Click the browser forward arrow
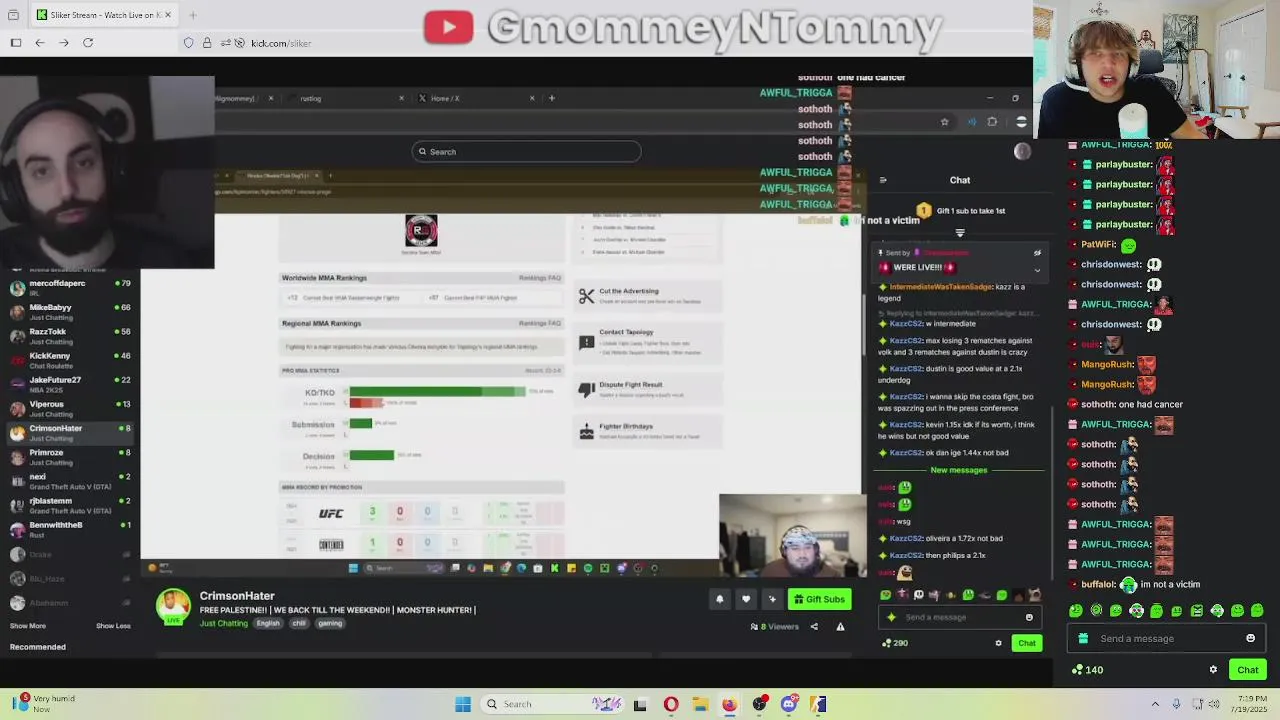Image resolution: width=1280 pixels, height=720 pixels. pos(64,43)
